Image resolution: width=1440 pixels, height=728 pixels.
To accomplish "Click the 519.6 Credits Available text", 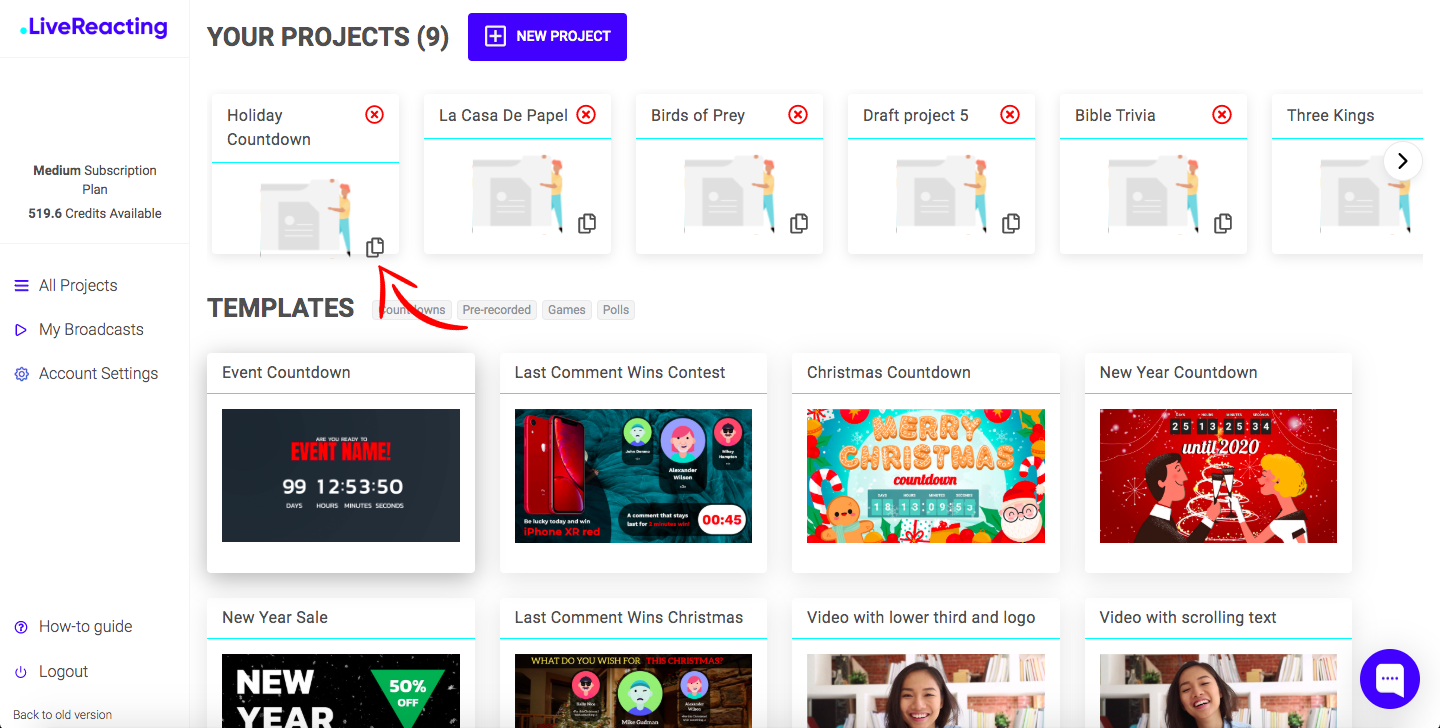I will 95,213.
